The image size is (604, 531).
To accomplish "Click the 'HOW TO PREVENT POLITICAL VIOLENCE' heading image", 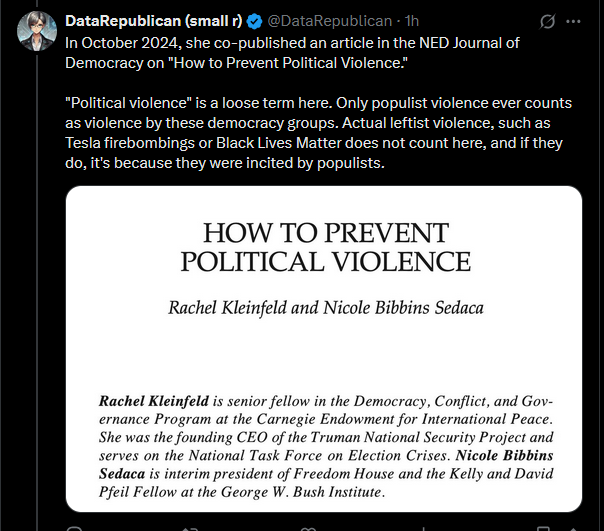I will point(326,247).
